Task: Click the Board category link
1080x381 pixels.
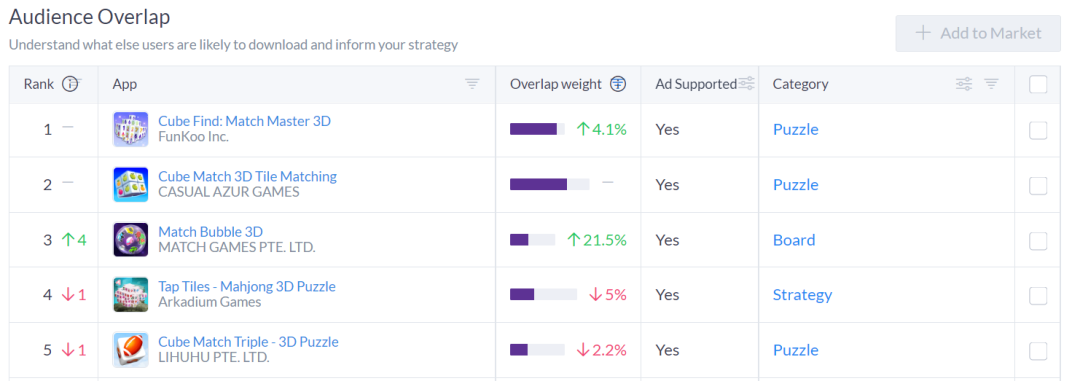Action: click(794, 240)
